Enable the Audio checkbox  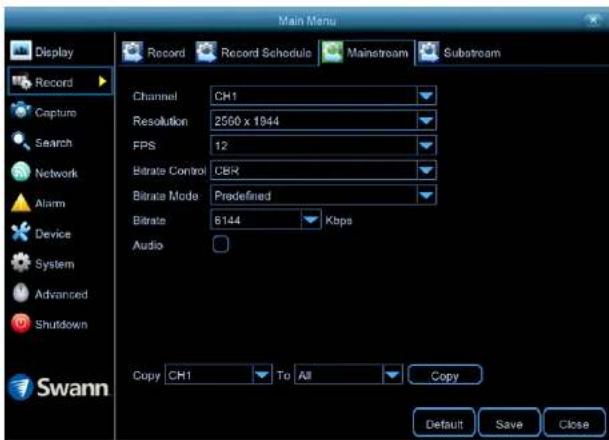click(x=221, y=245)
